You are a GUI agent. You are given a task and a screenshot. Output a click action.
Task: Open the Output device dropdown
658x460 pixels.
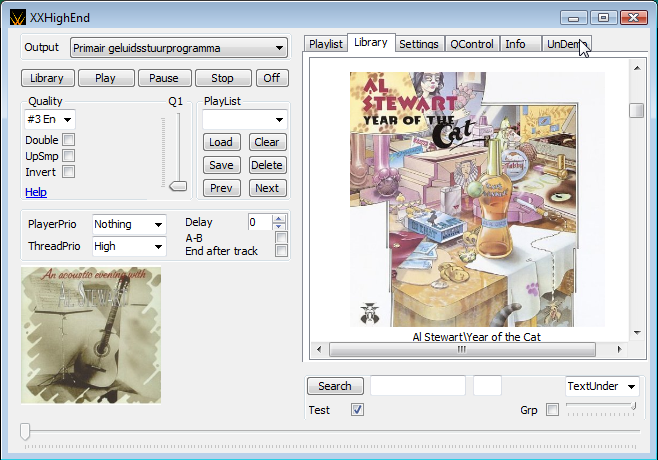coord(179,48)
